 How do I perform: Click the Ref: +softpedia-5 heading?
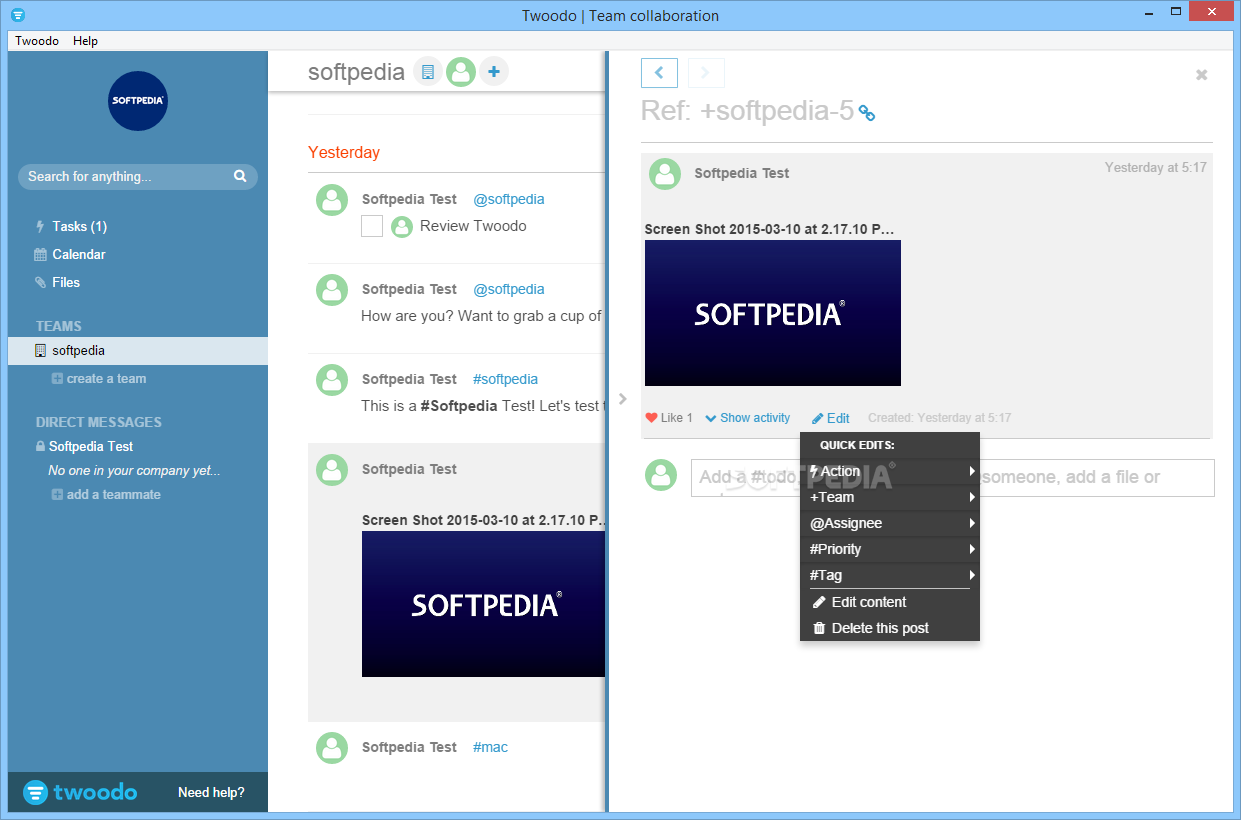click(747, 111)
